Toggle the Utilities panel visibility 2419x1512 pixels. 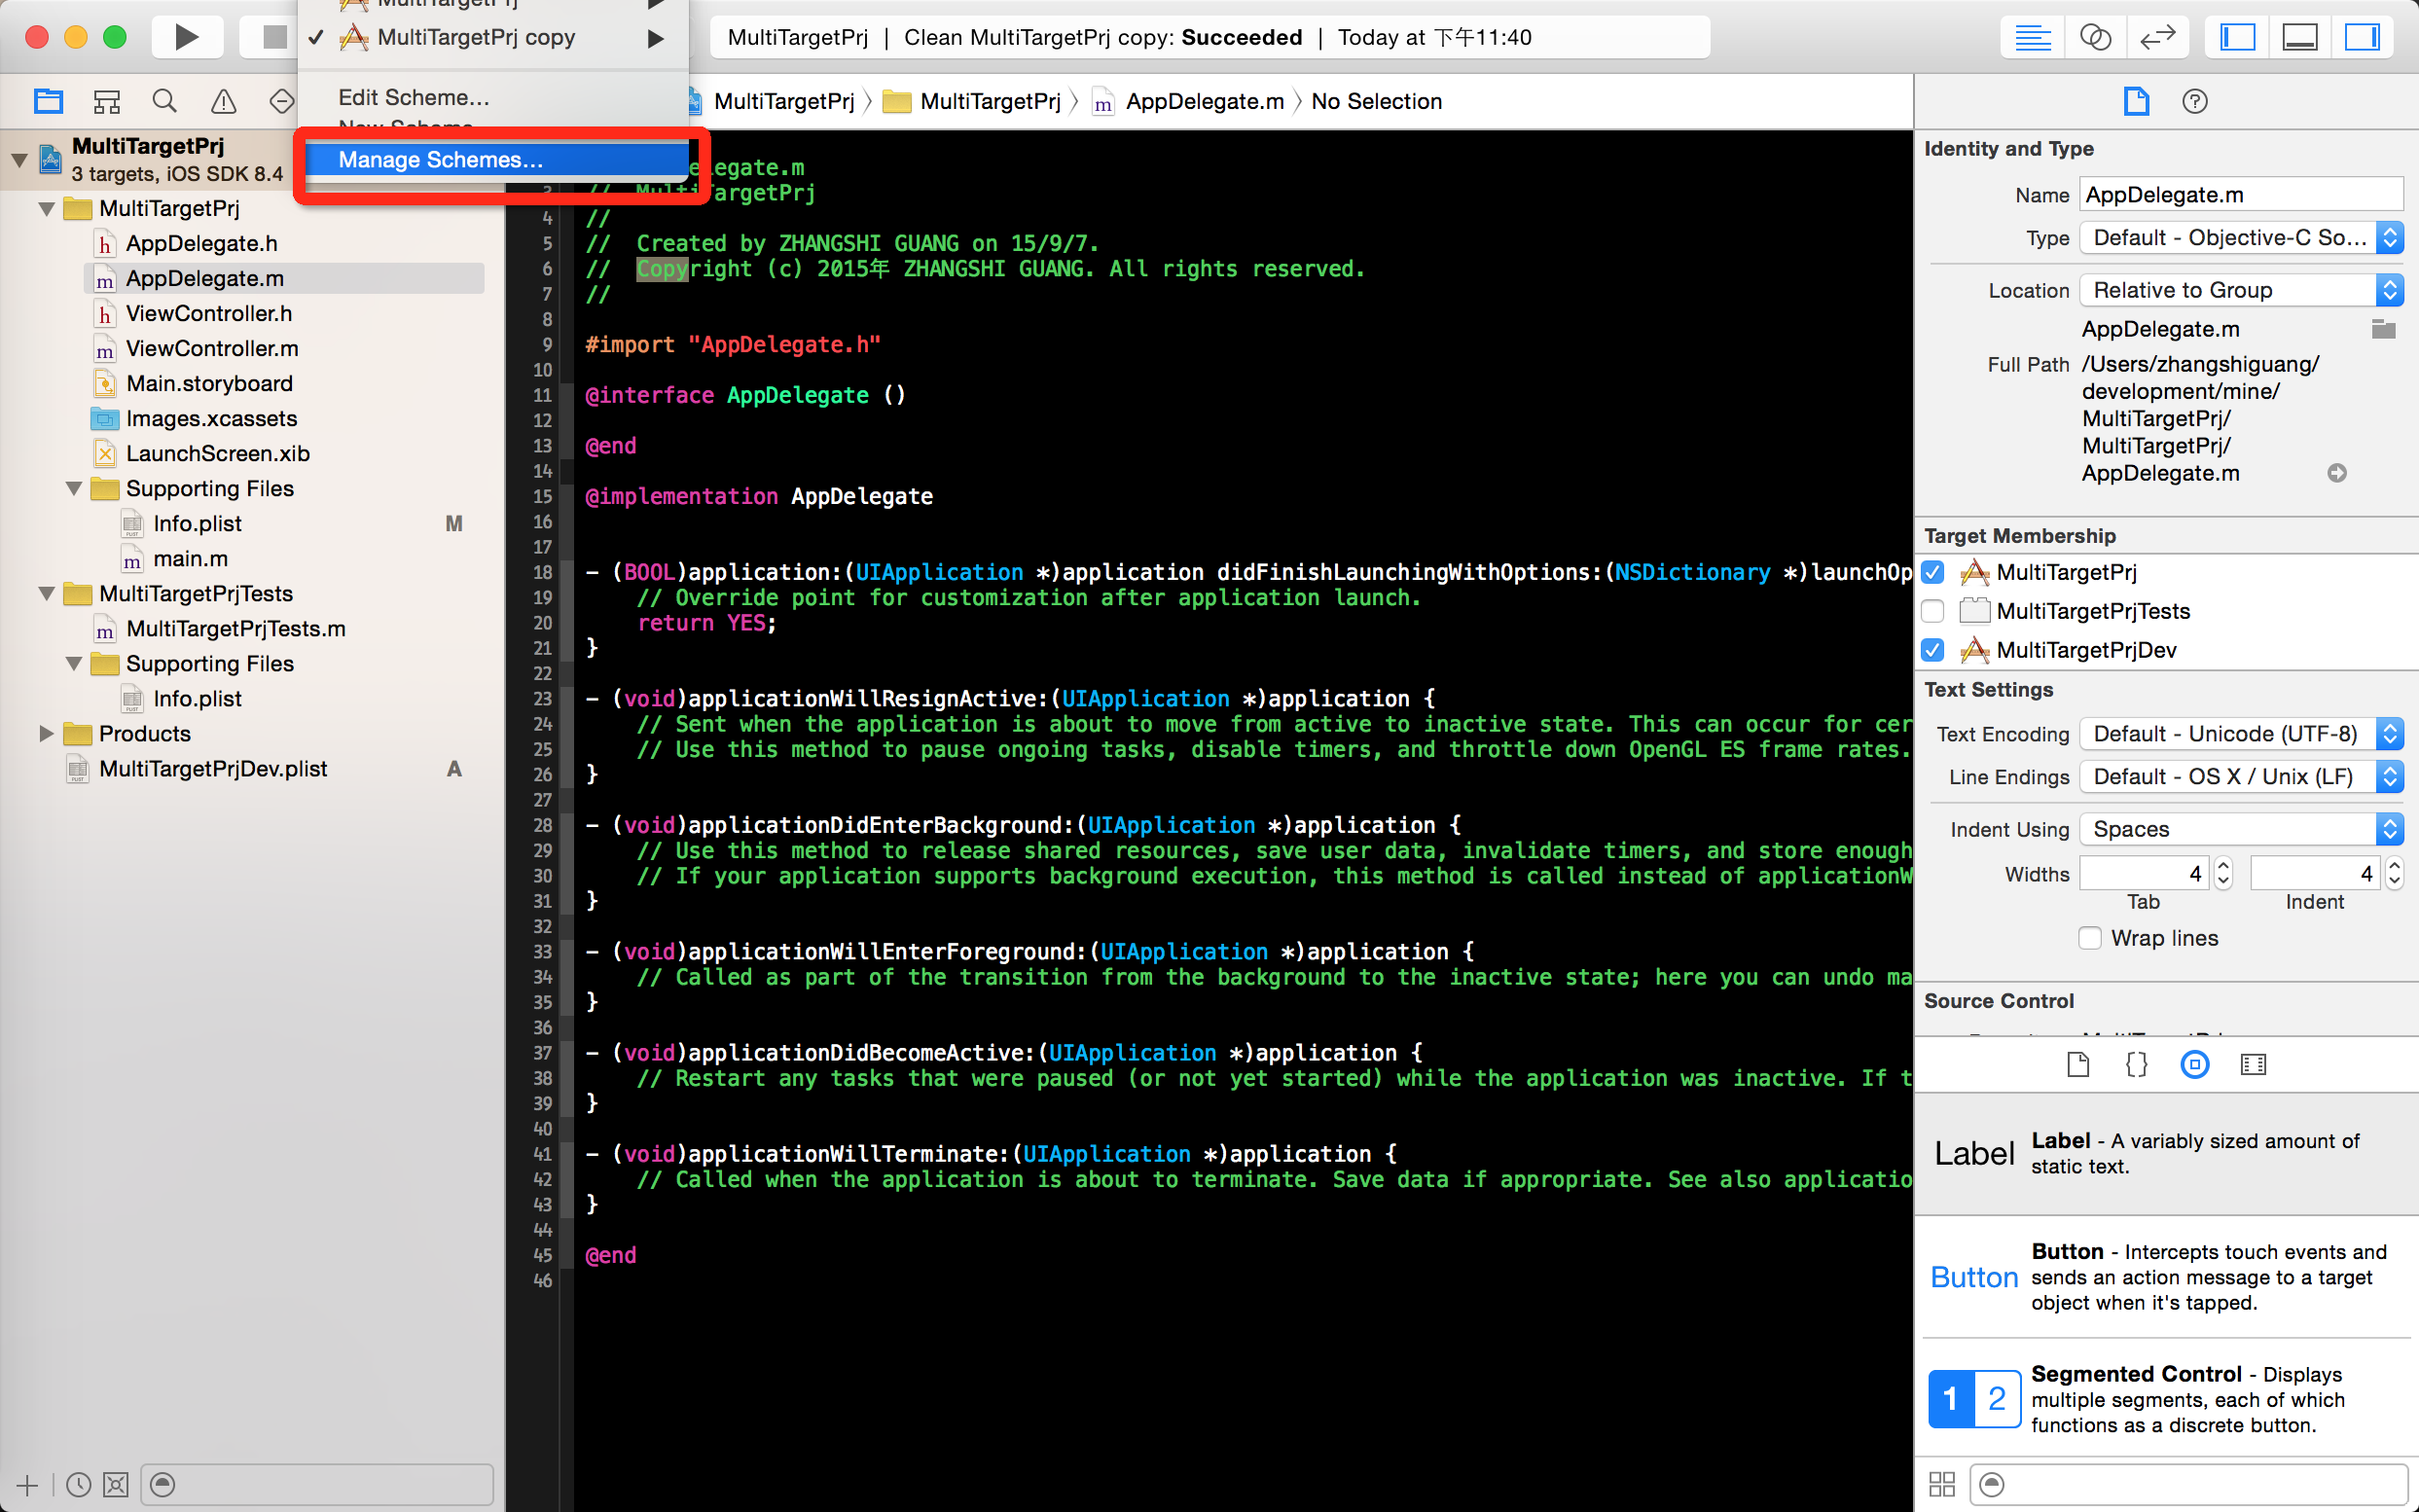(x=2362, y=38)
